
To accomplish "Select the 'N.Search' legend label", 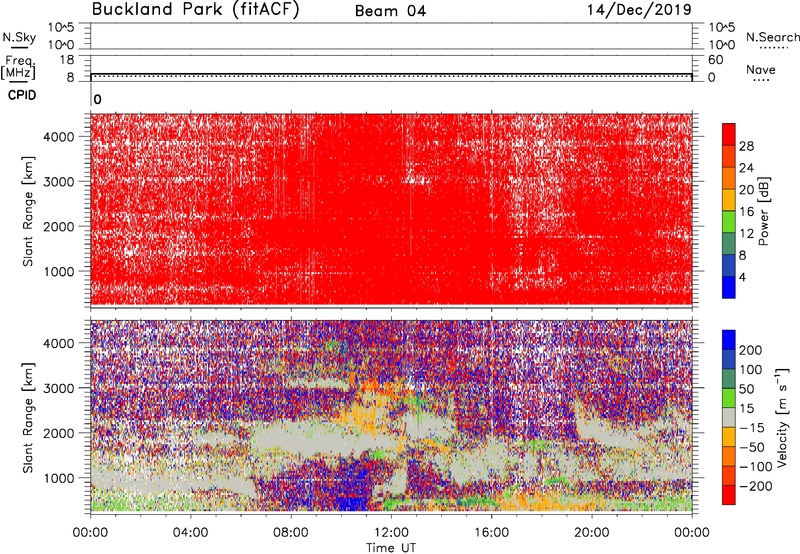I will 772,37.
